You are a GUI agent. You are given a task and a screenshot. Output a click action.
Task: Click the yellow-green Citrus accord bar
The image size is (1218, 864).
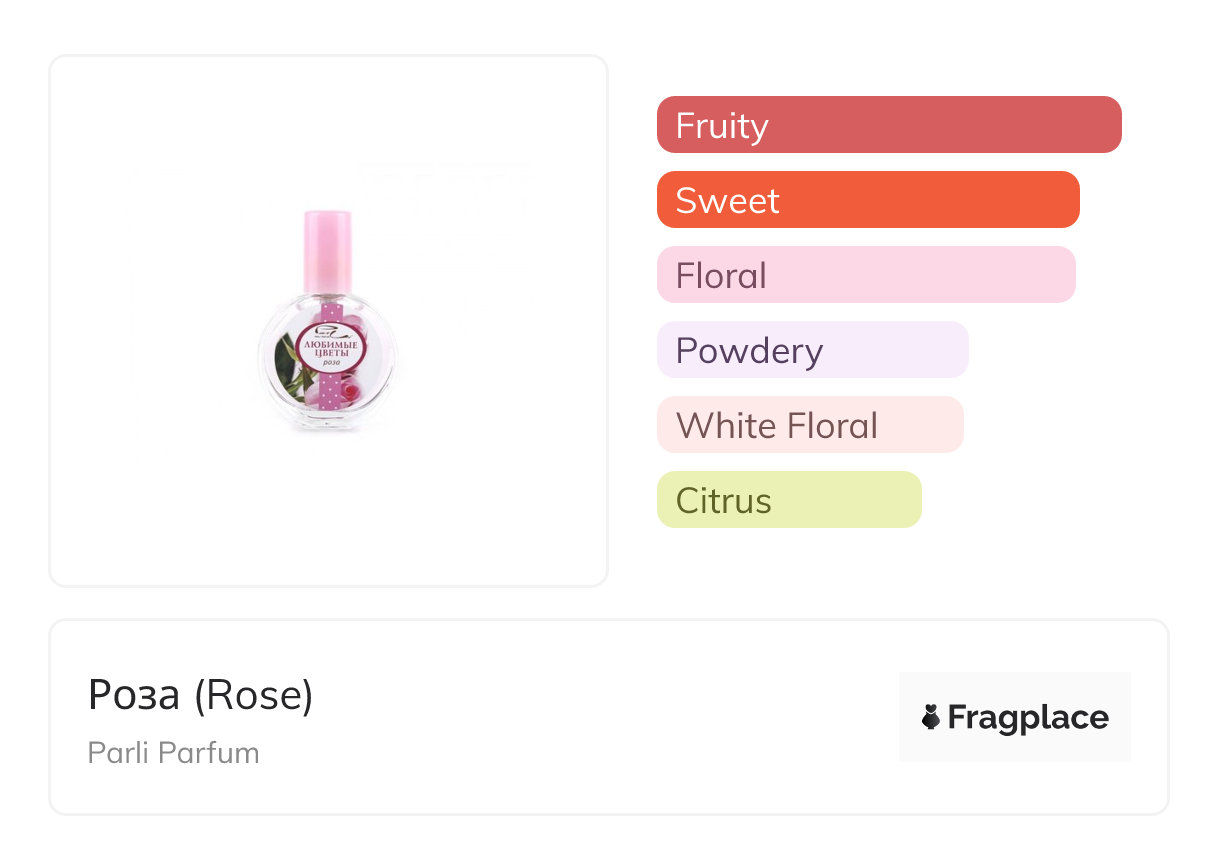click(x=789, y=500)
